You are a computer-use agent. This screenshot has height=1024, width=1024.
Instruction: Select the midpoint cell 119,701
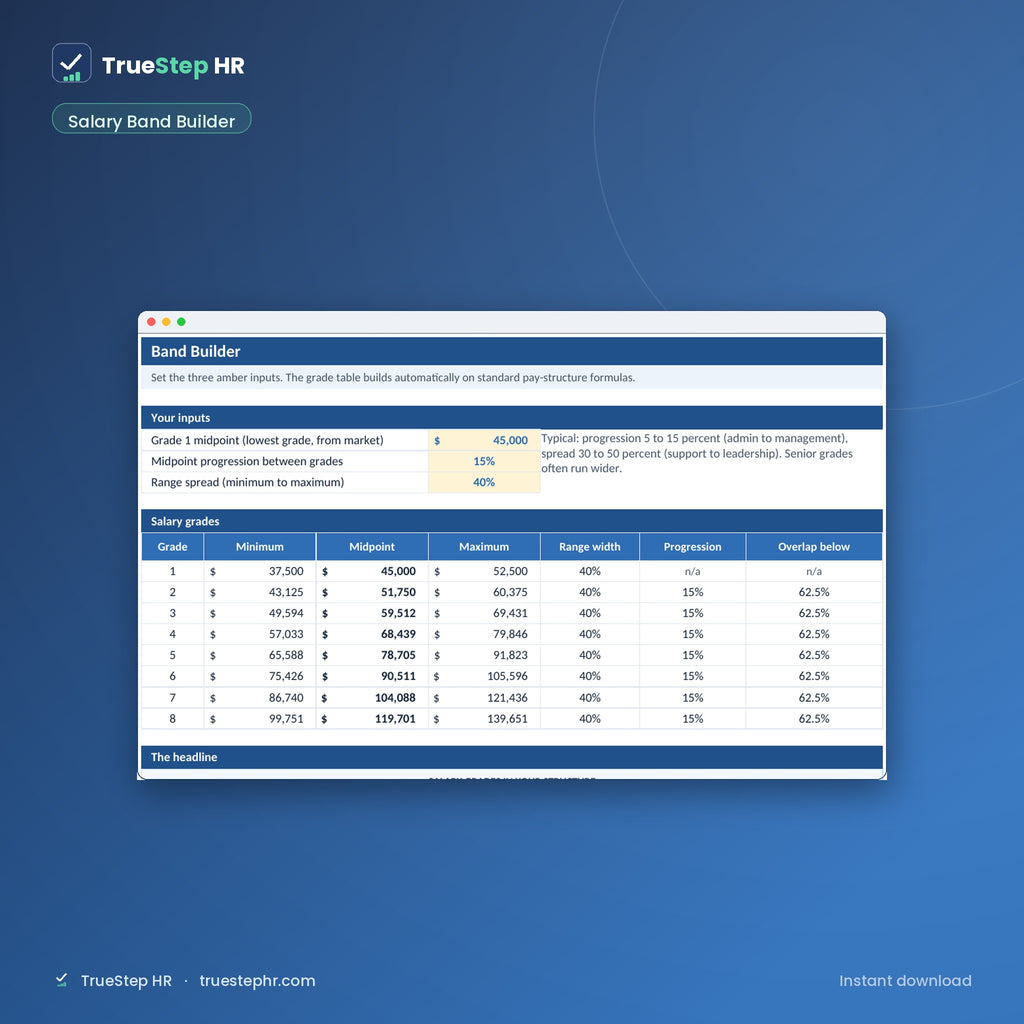click(x=372, y=718)
